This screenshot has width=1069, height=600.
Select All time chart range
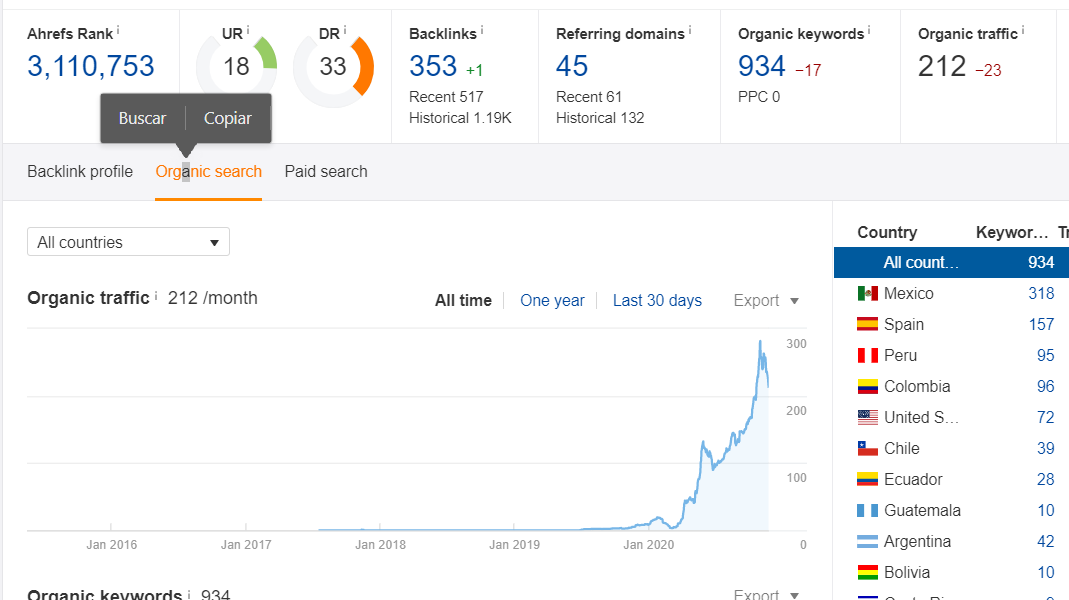pyautogui.click(x=463, y=301)
